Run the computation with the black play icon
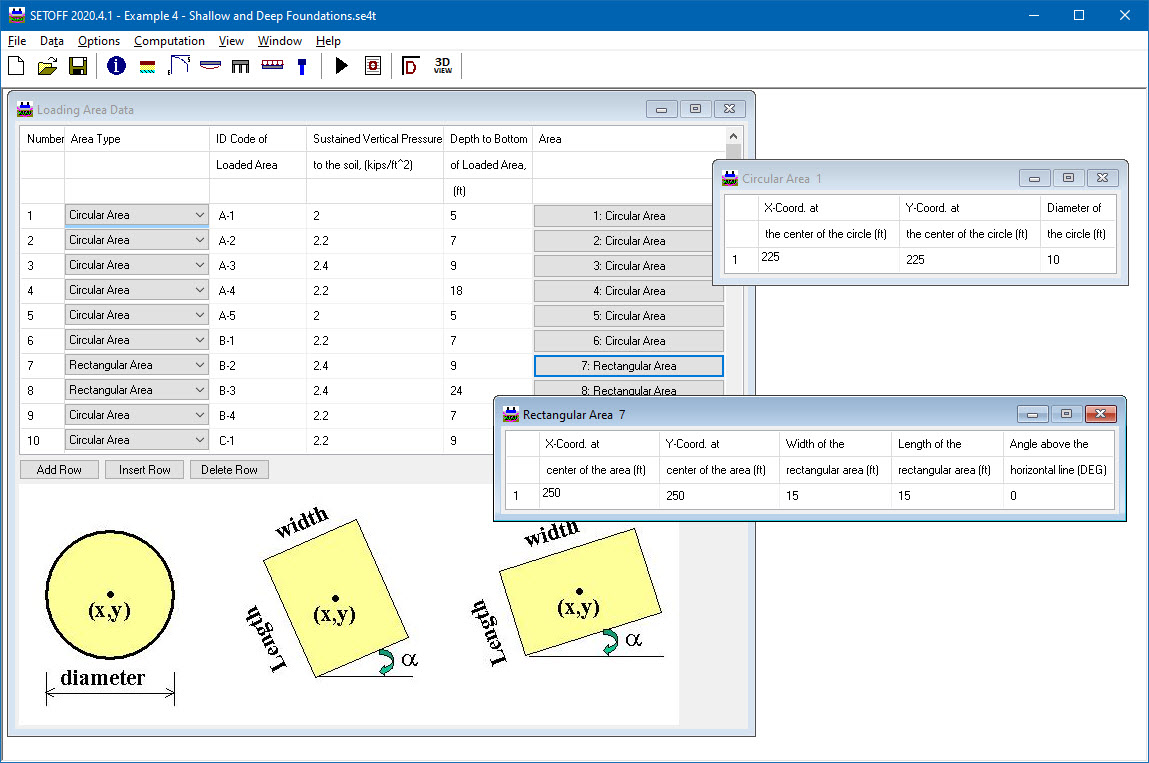Viewport: 1149px width, 763px height. (x=342, y=67)
